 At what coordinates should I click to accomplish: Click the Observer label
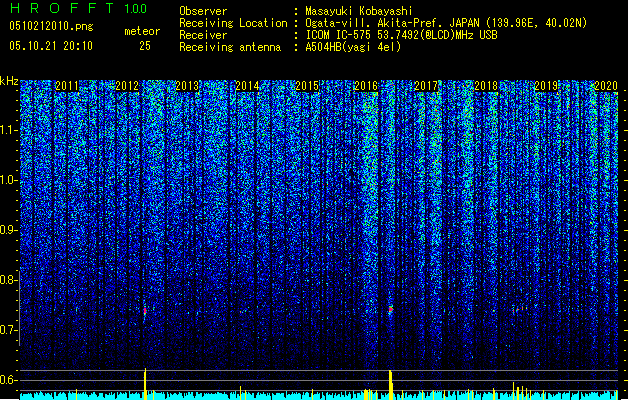coord(203,11)
